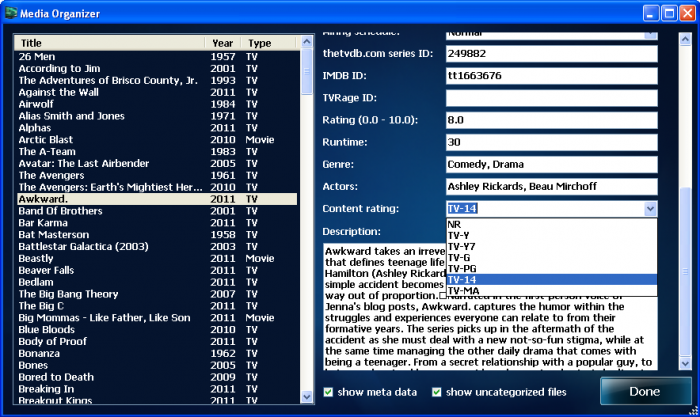Select 'The Big C' row
The image size is (700, 417).
point(157,306)
